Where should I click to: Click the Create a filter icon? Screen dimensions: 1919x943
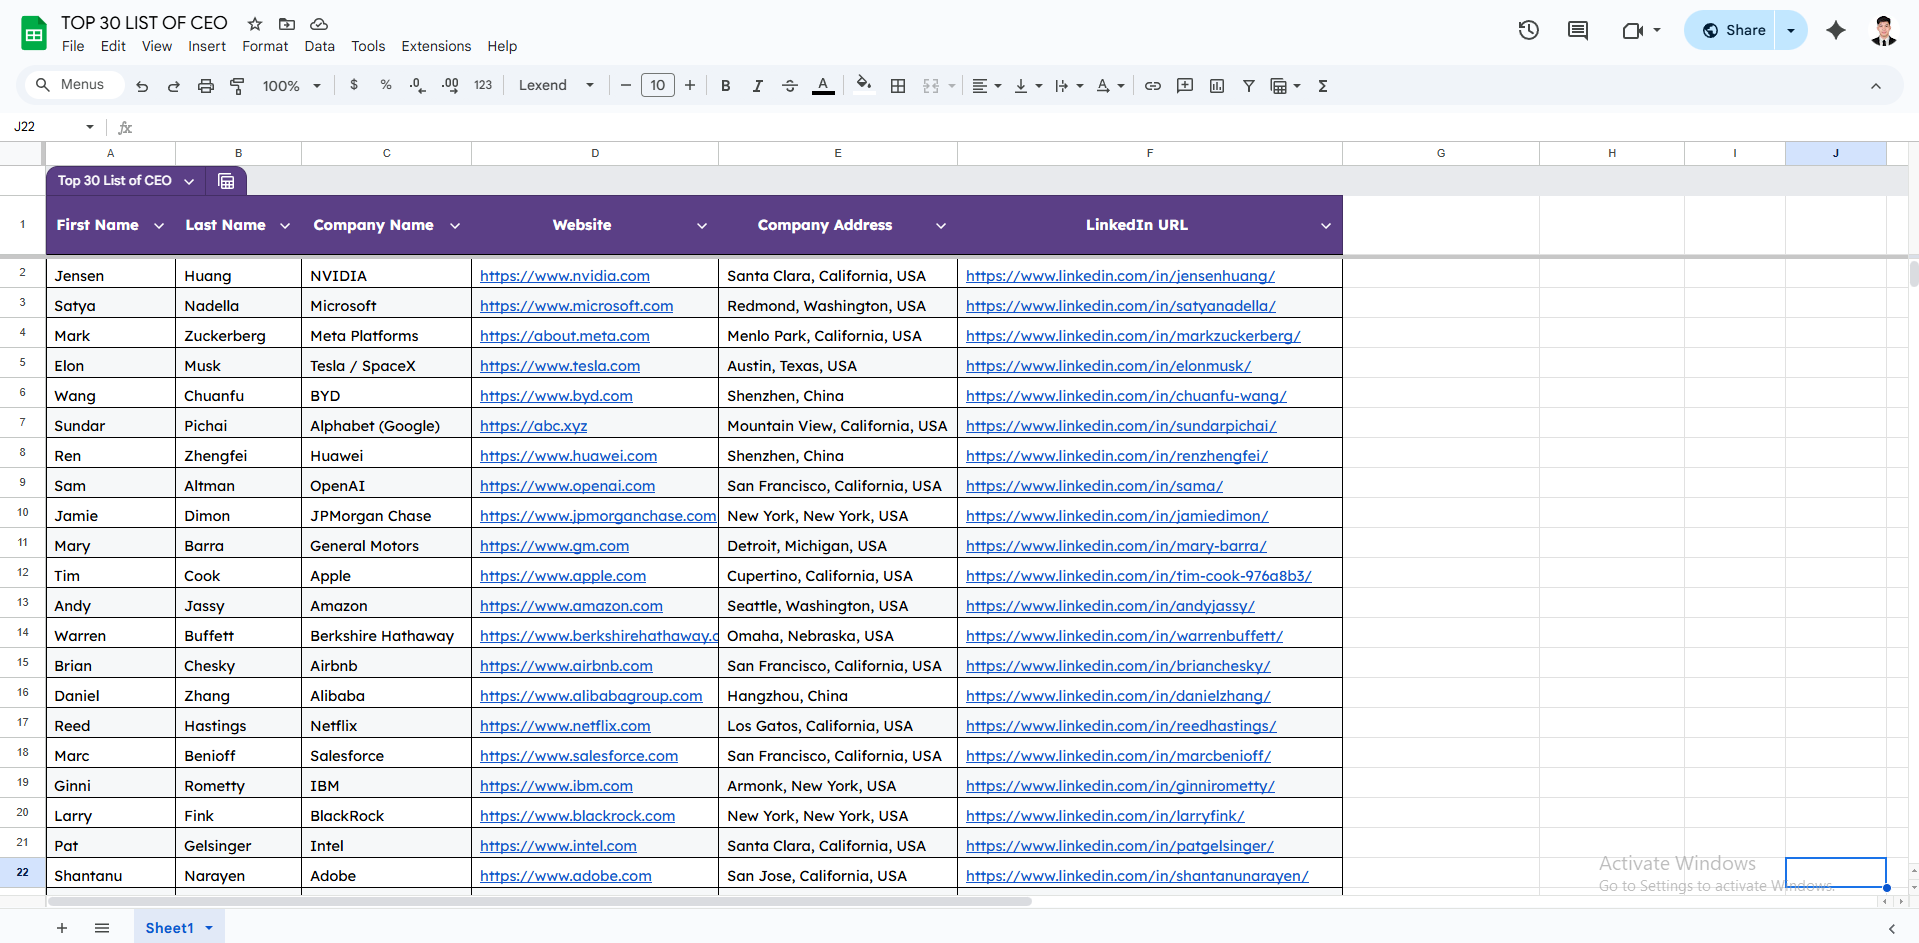click(x=1249, y=86)
